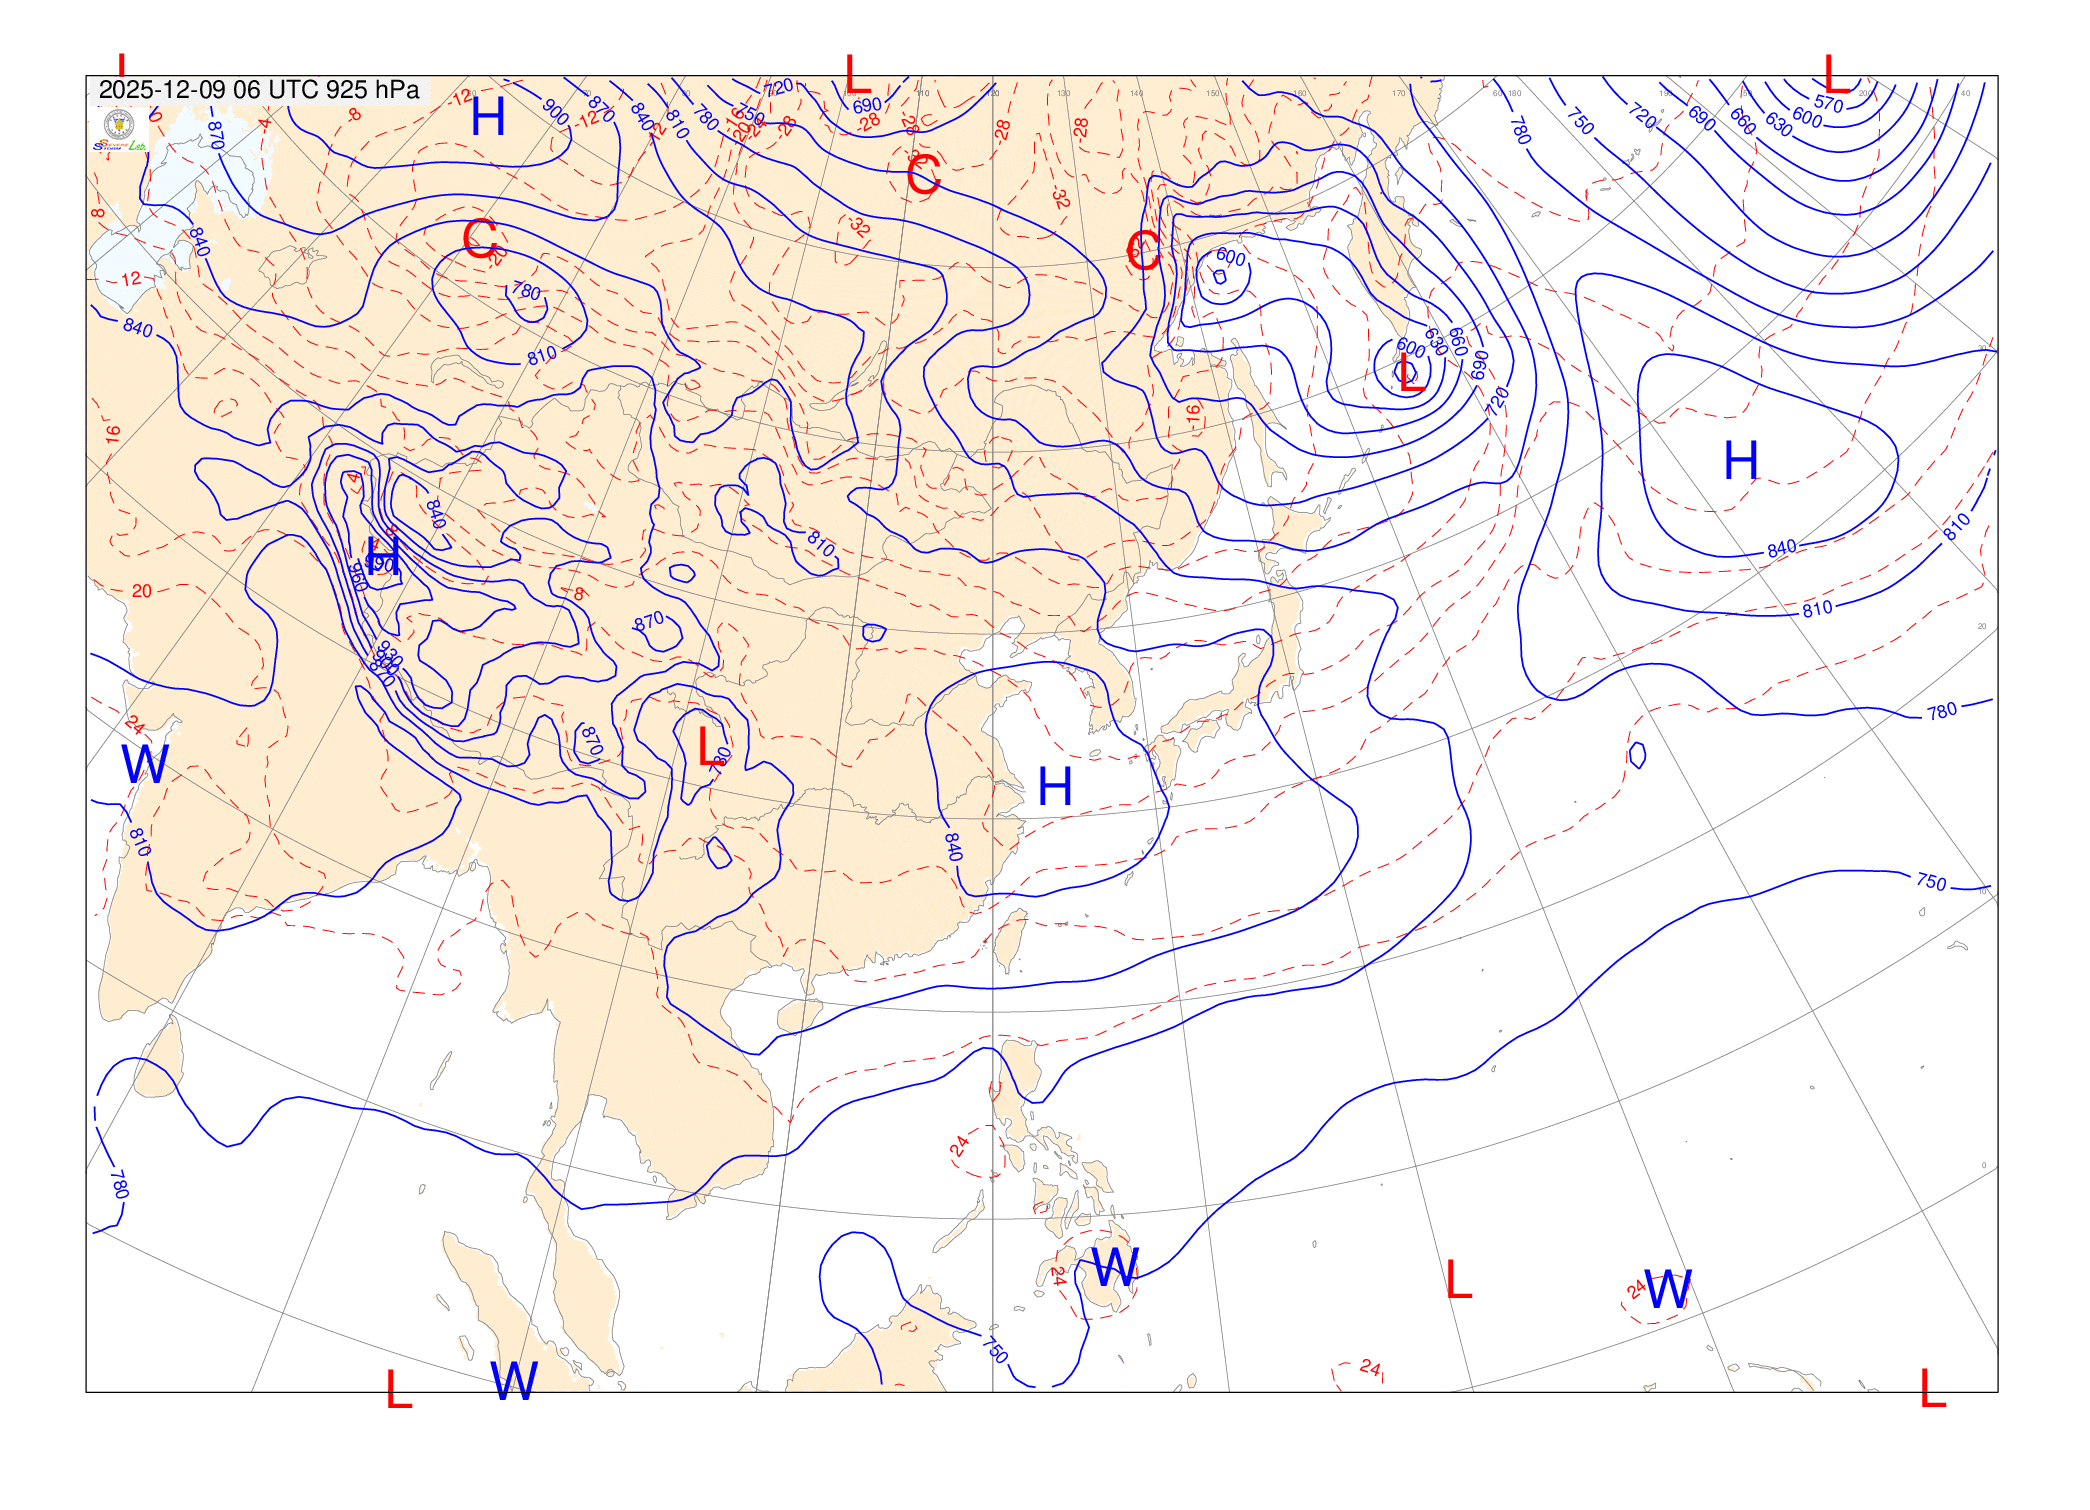The width and height of the screenshot is (2090, 1510).
Task: Click the red L below the map's bottom-left edge
Action: click(x=399, y=1389)
